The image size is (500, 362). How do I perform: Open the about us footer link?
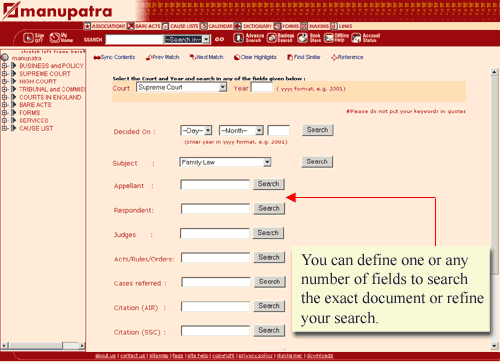pyautogui.click(x=105, y=356)
